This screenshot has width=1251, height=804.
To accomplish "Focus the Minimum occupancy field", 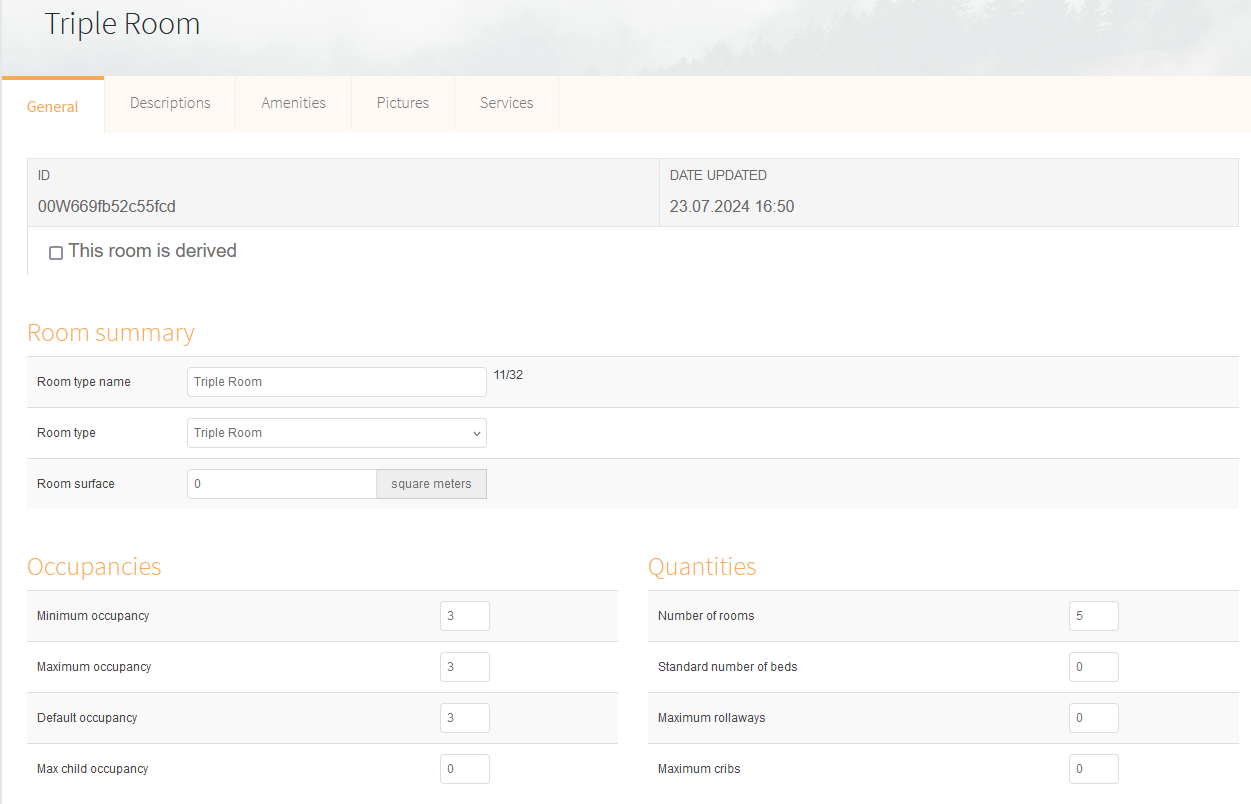I will [x=464, y=616].
